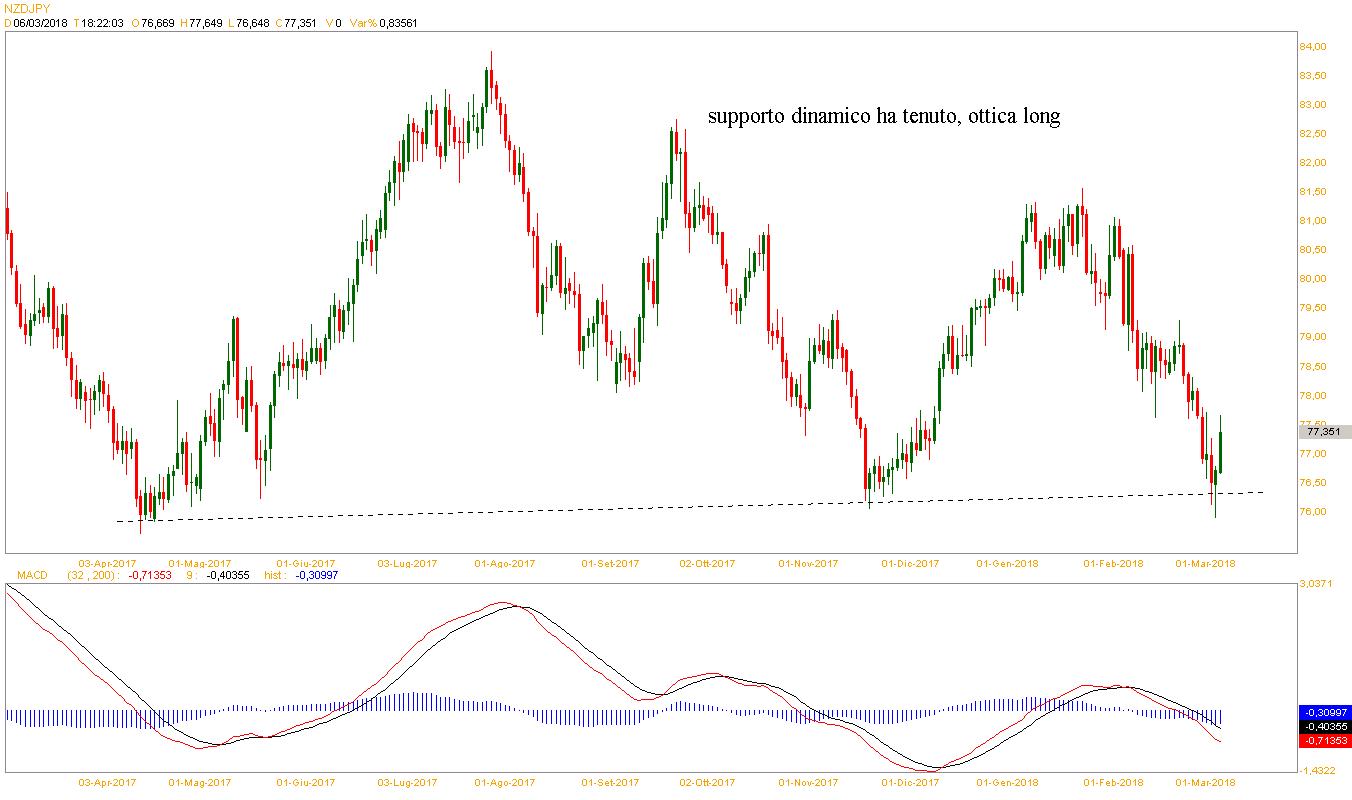Image resolution: width=1352 pixels, height=800 pixels.
Task: Select the red MACD value badge -0,71353
Action: [1324, 741]
